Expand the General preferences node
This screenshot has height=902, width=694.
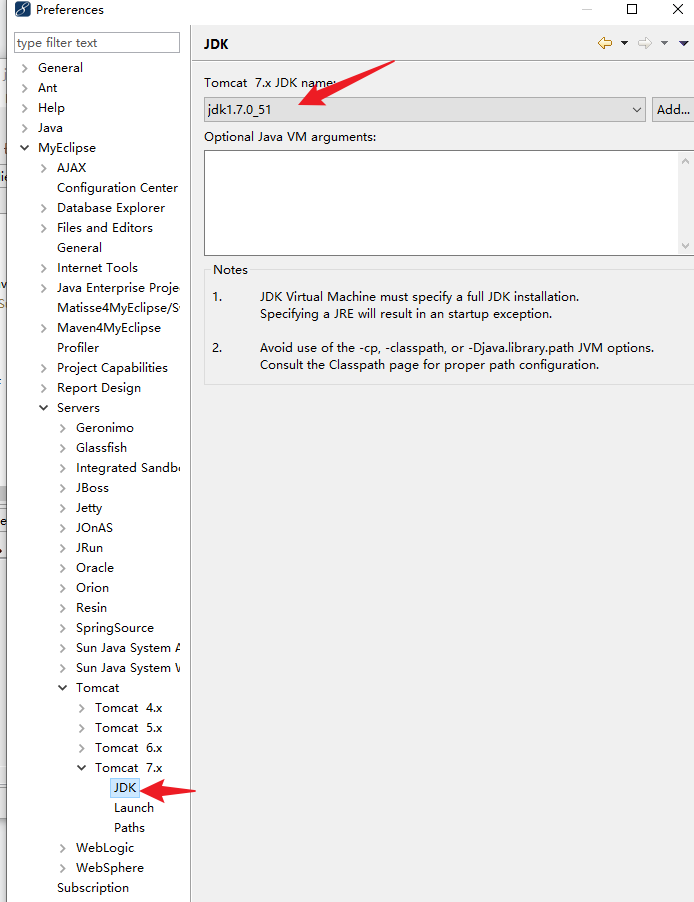coord(25,68)
